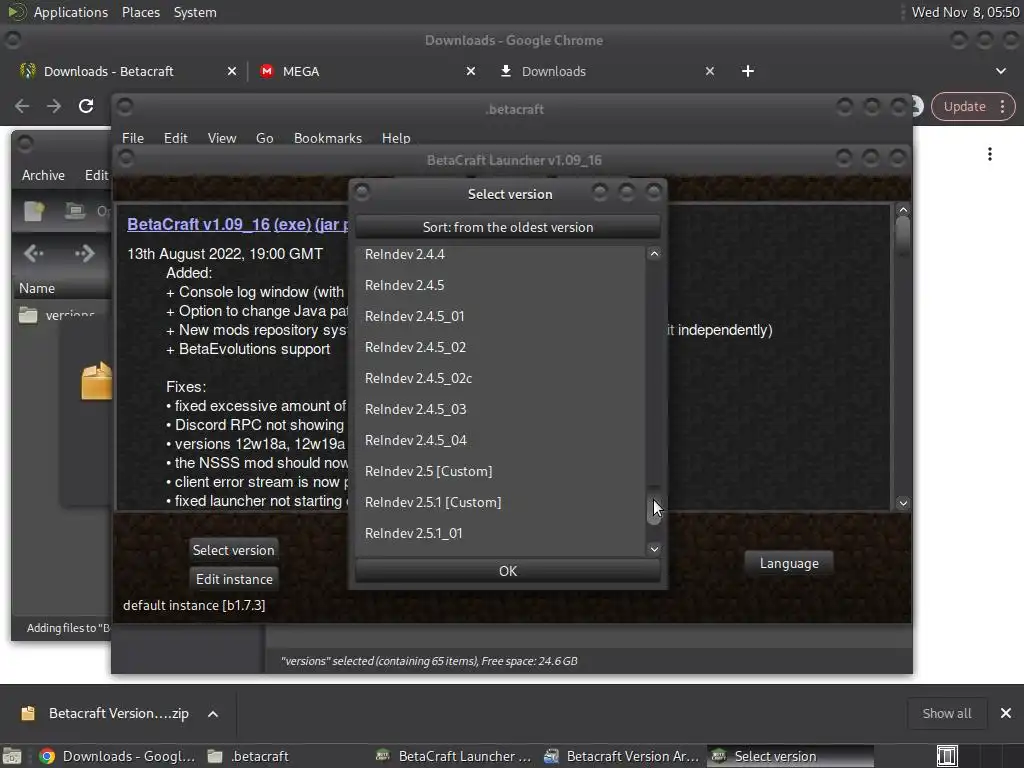Pick ReIndev 2.5 [Custom] version
Screen dimensions: 1024x768
coord(500,472)
